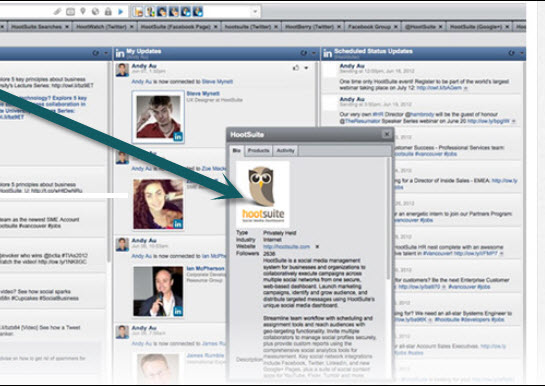
Task: Click Steve Mynett's profile photo thumbnail
Action: coord(158,117)
